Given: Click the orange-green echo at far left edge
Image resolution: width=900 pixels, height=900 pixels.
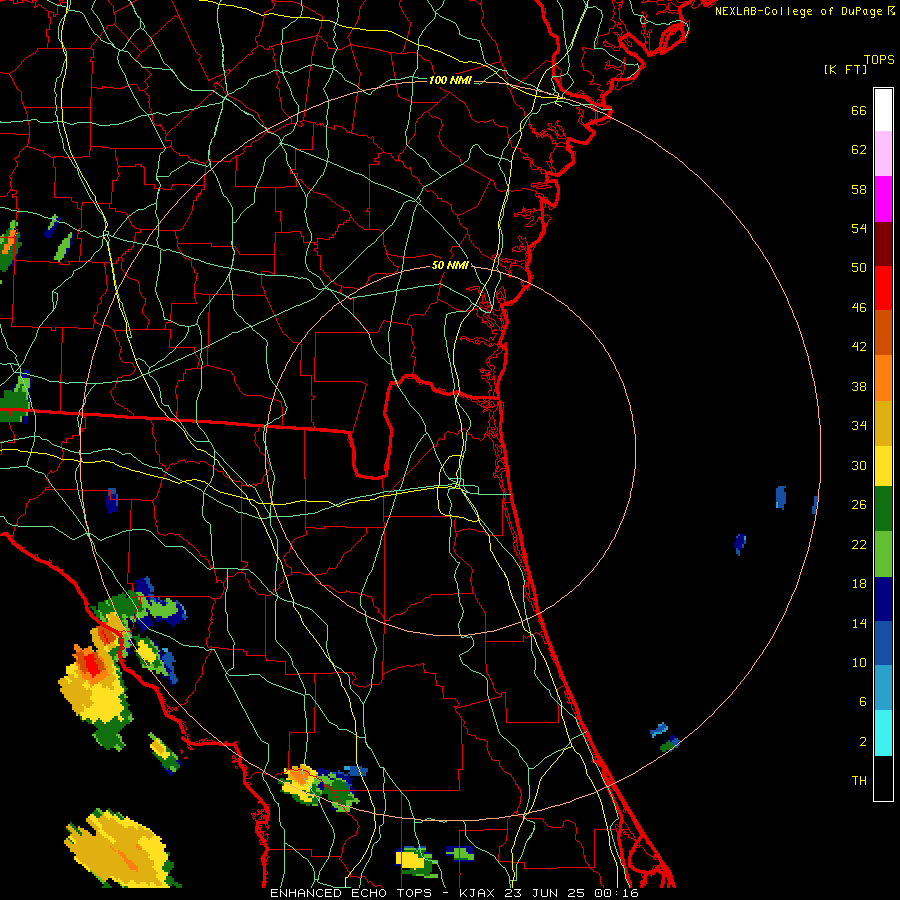Looking at the screenshot, I should (x=9, y=246).
